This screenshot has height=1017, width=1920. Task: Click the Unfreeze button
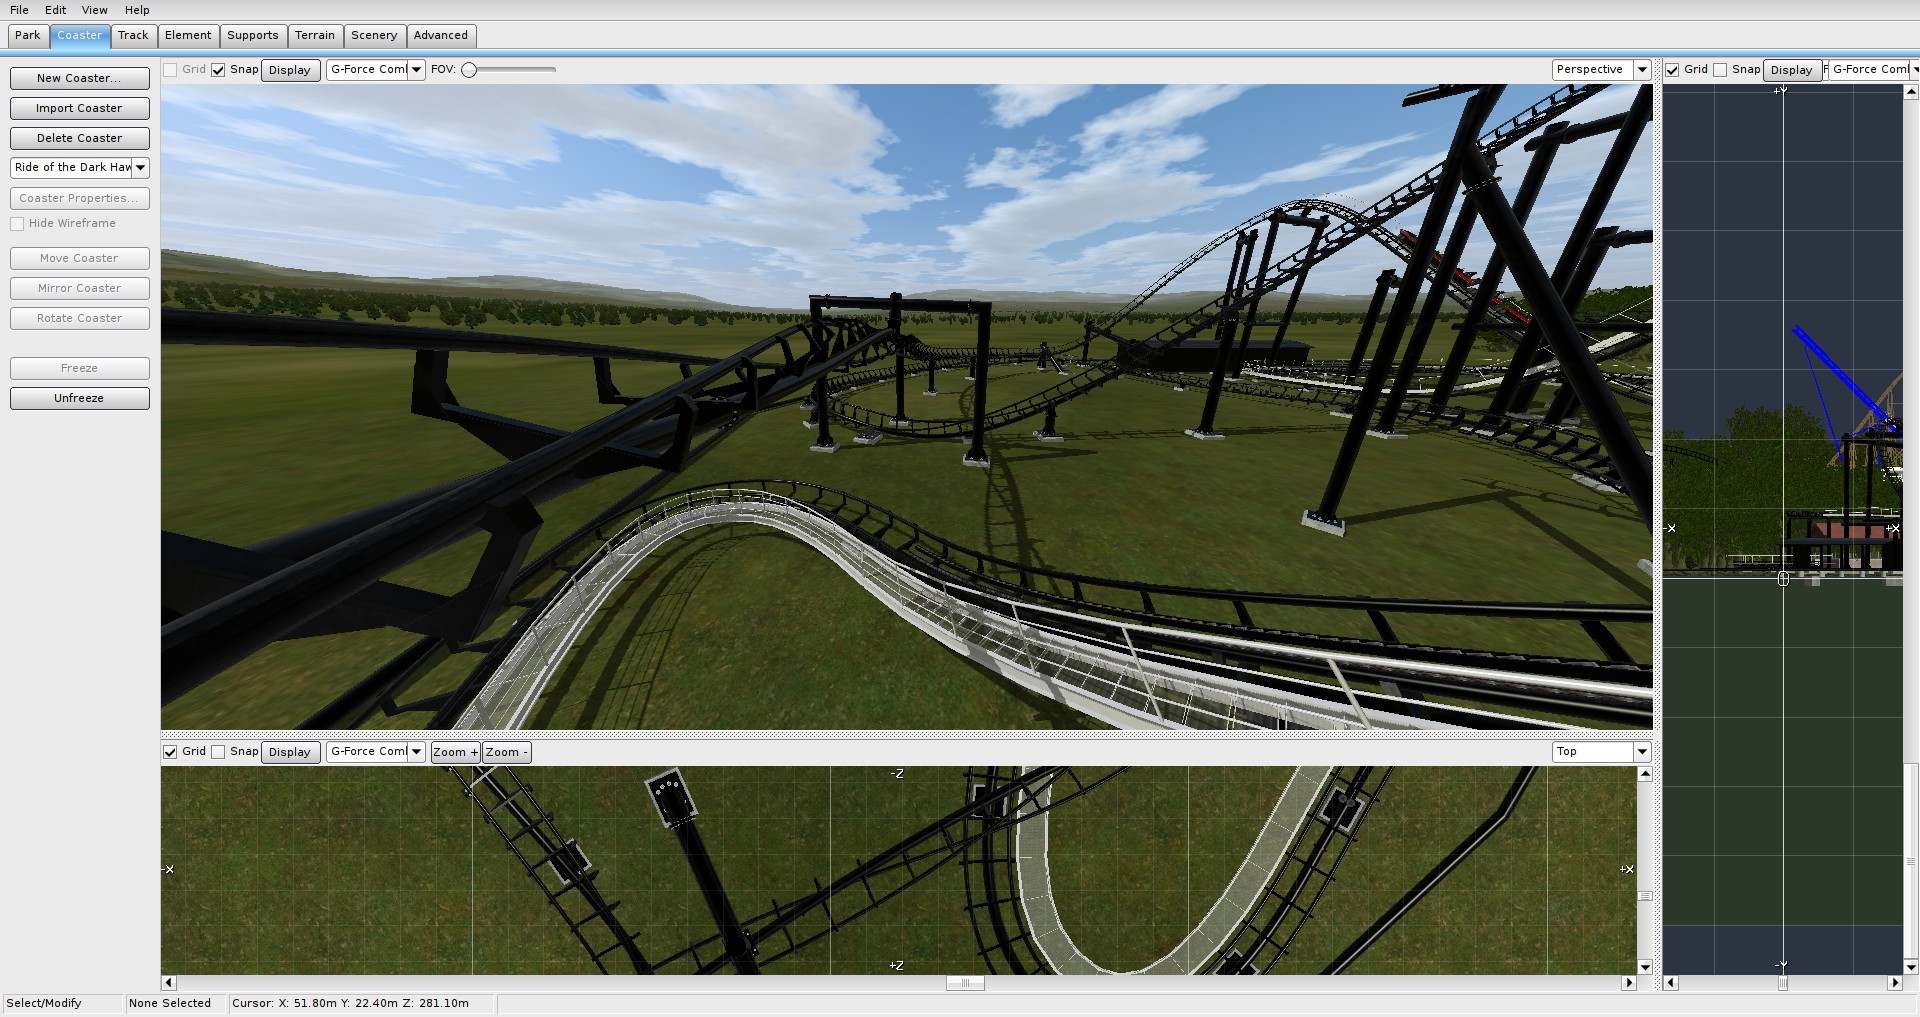pos(80,398)
